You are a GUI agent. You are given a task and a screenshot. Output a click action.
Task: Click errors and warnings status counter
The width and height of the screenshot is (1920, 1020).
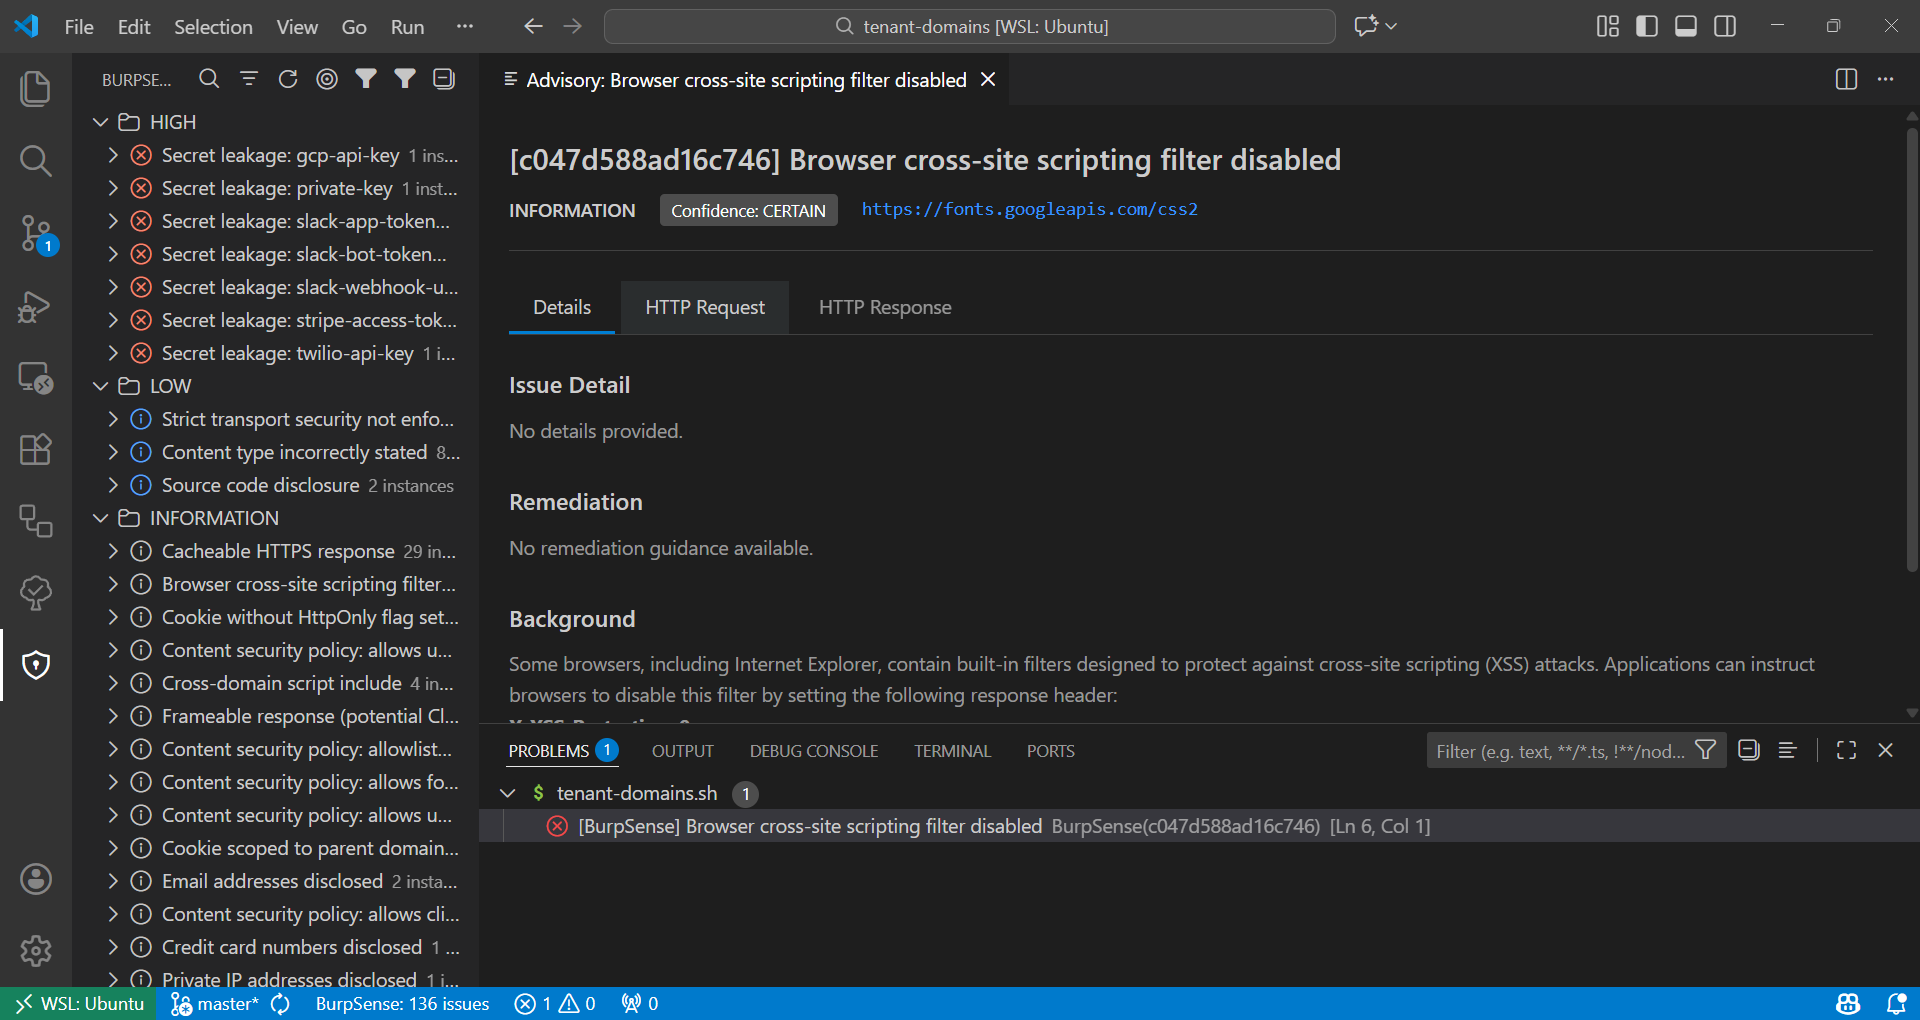555,1003
